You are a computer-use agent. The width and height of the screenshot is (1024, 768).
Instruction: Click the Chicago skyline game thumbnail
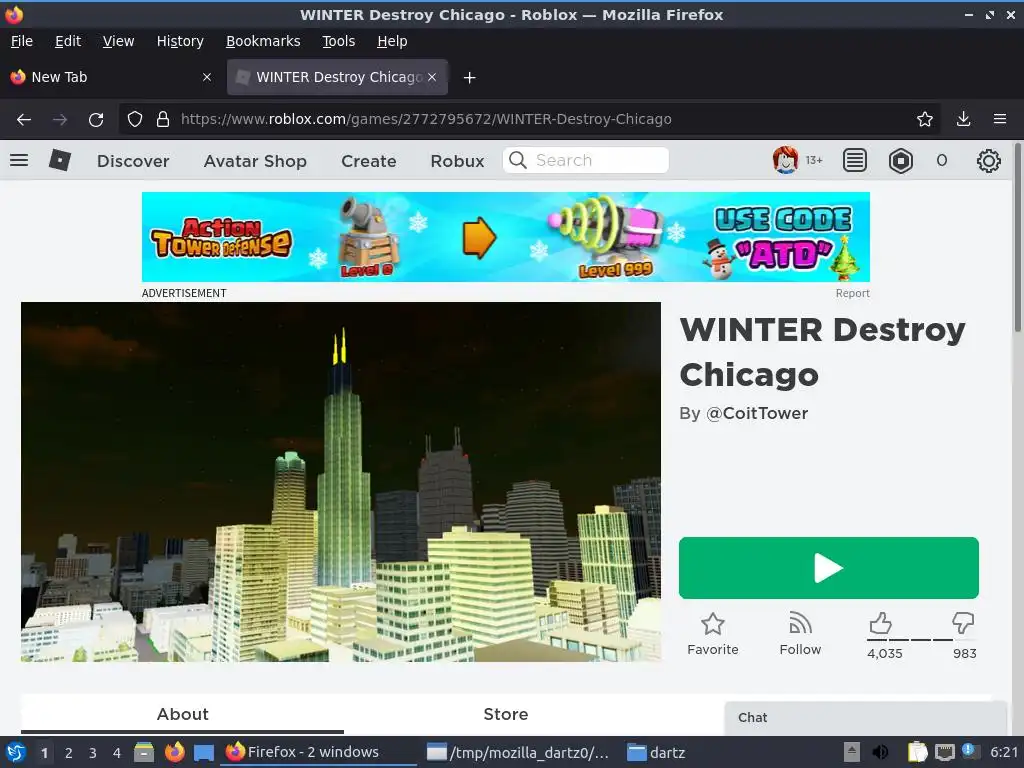(x=341, y=482)
